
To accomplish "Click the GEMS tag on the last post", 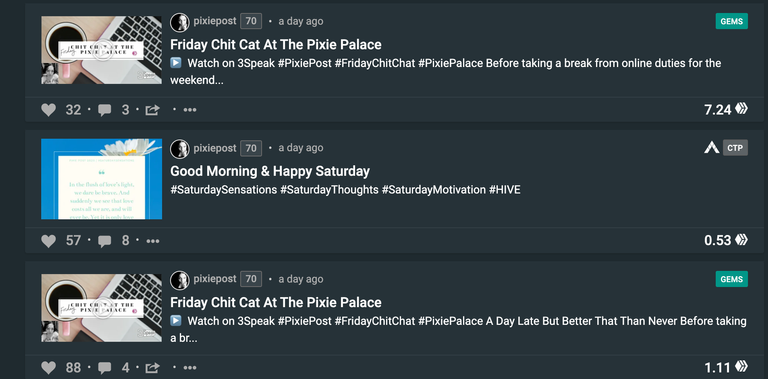I will tap(731, 279).
